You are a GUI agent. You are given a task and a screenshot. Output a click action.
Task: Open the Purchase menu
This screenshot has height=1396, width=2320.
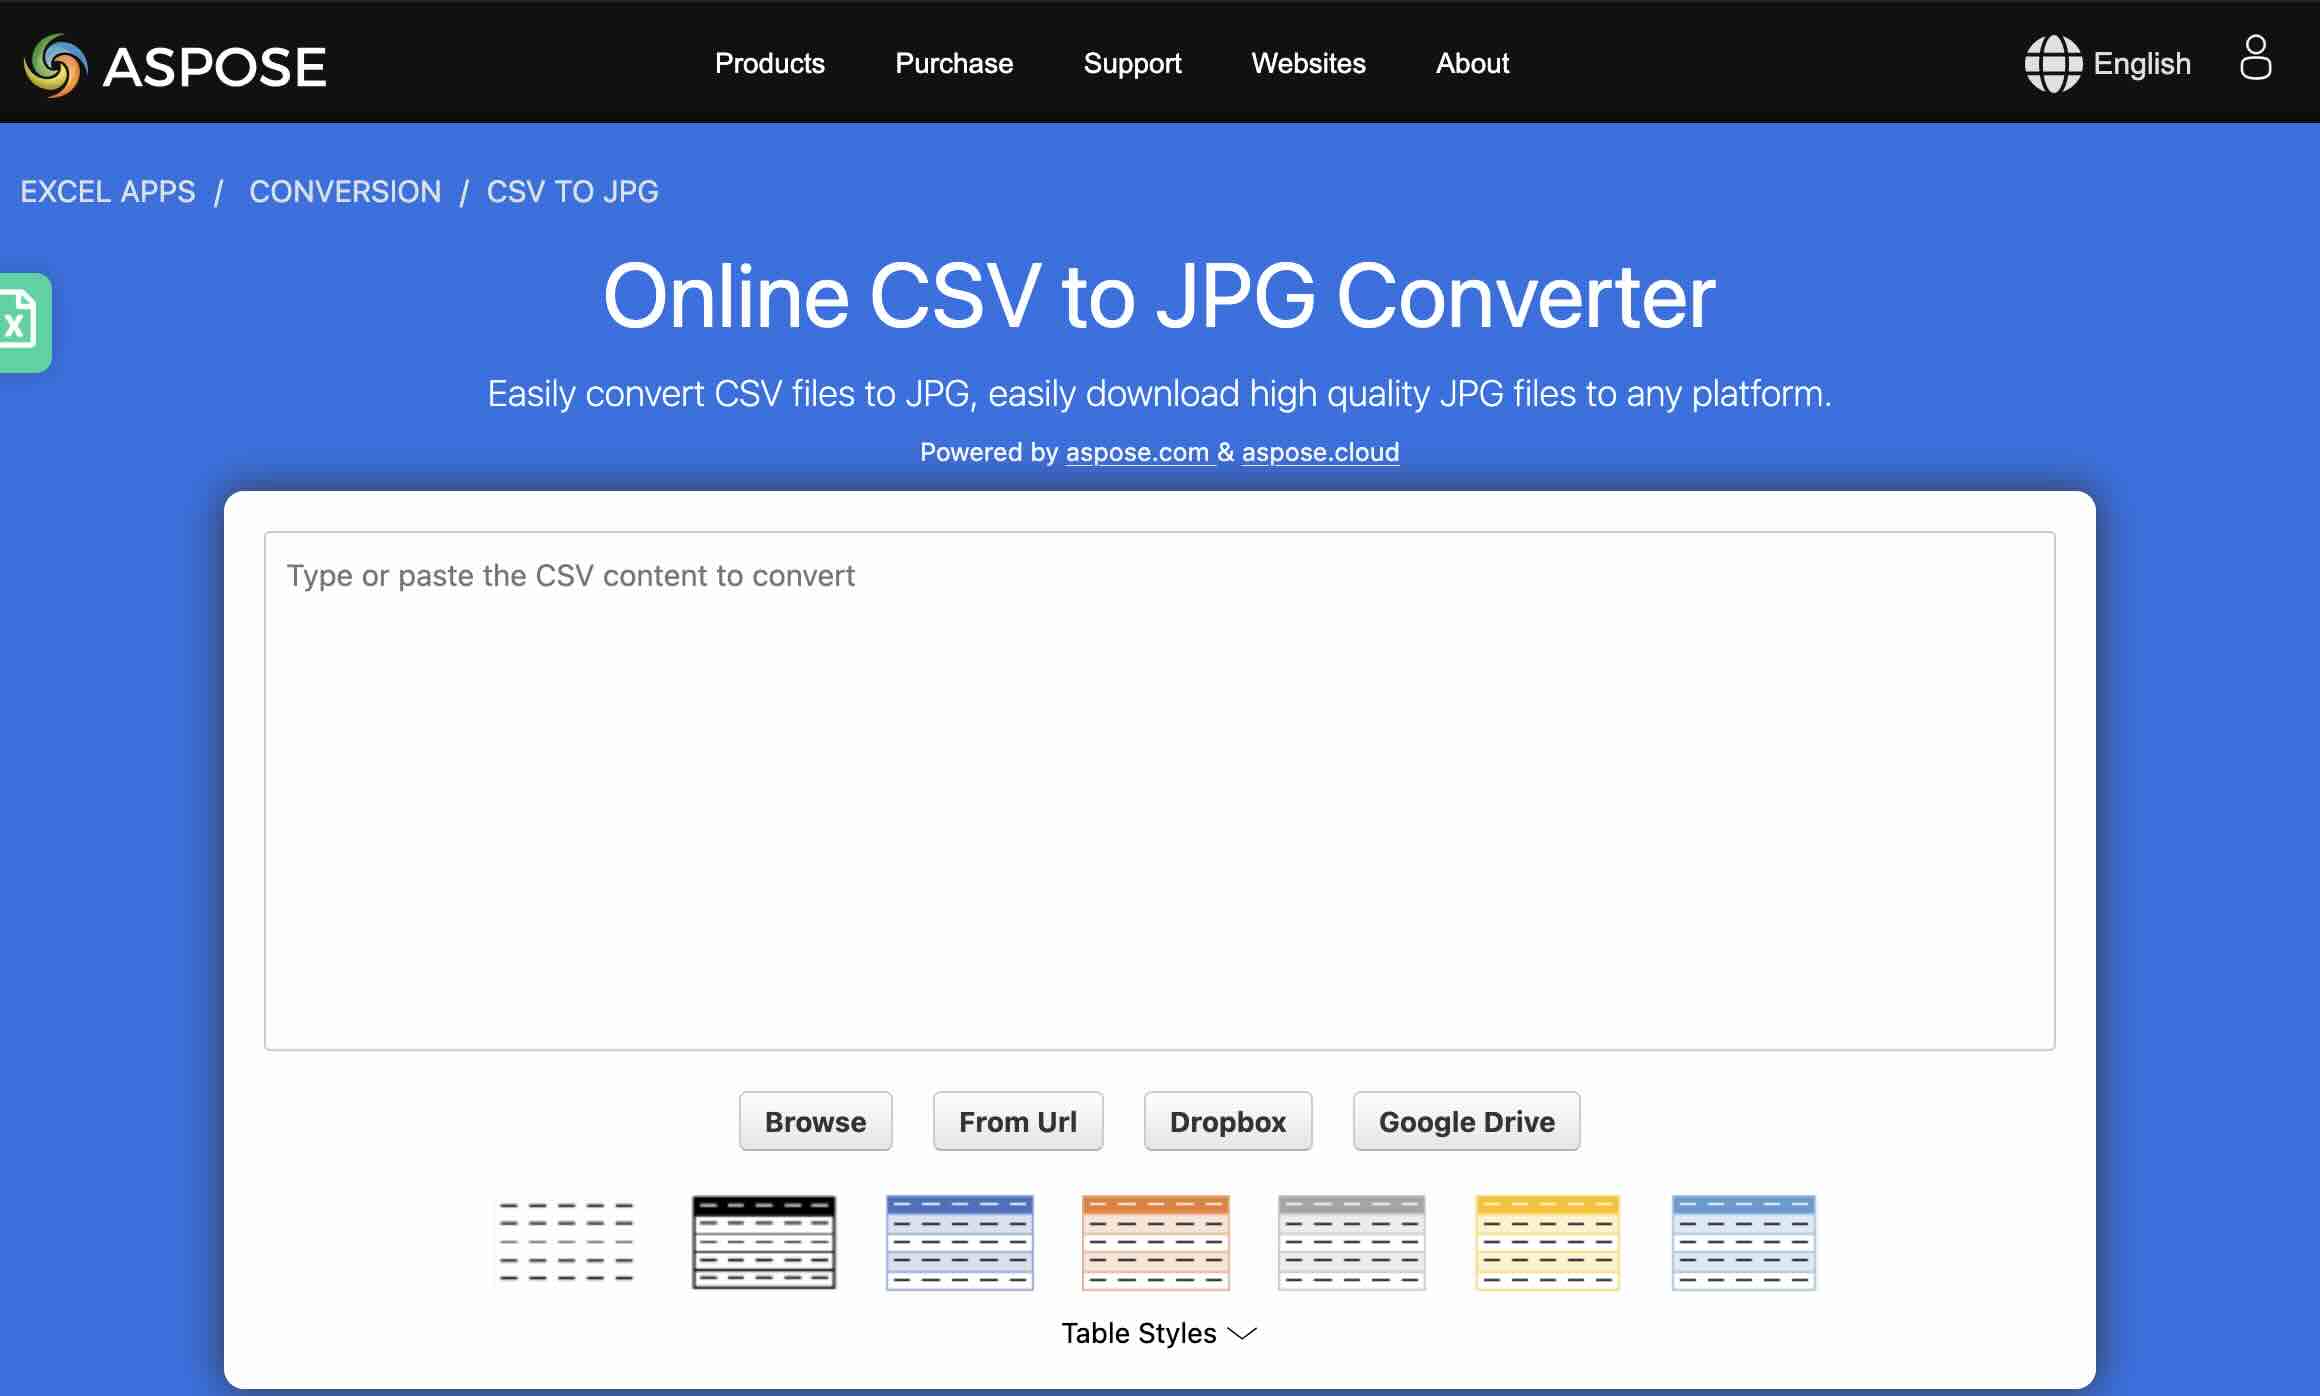[x=954, y=64]
